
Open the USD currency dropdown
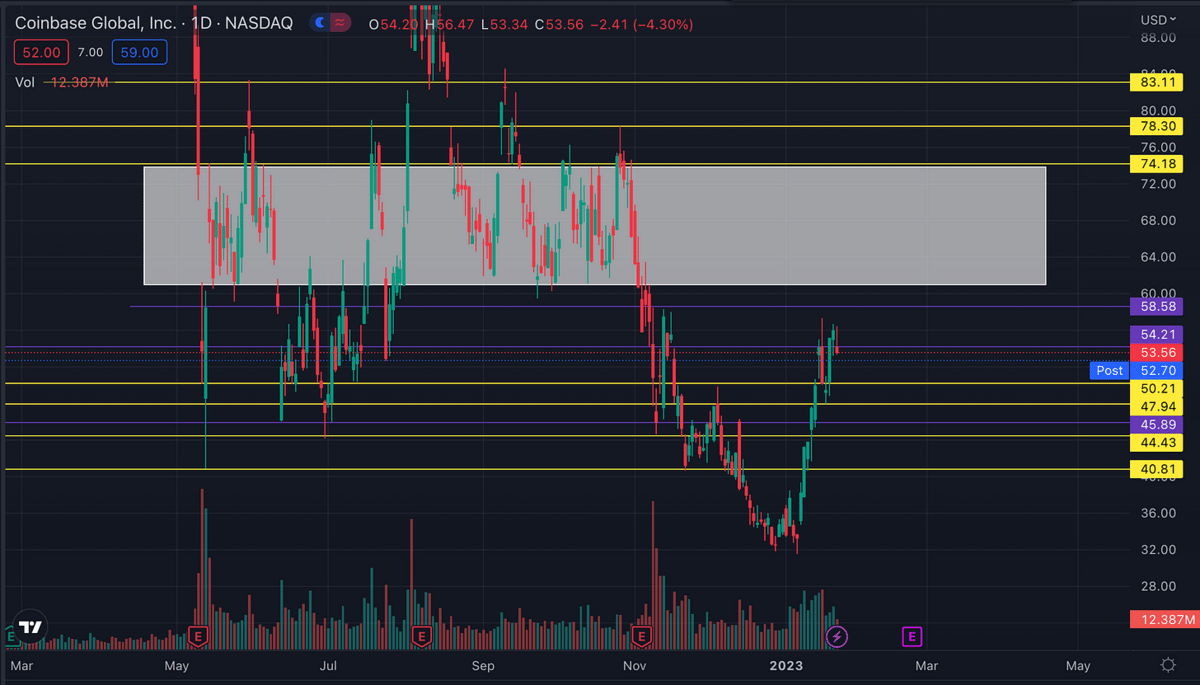coord(1160,20)
